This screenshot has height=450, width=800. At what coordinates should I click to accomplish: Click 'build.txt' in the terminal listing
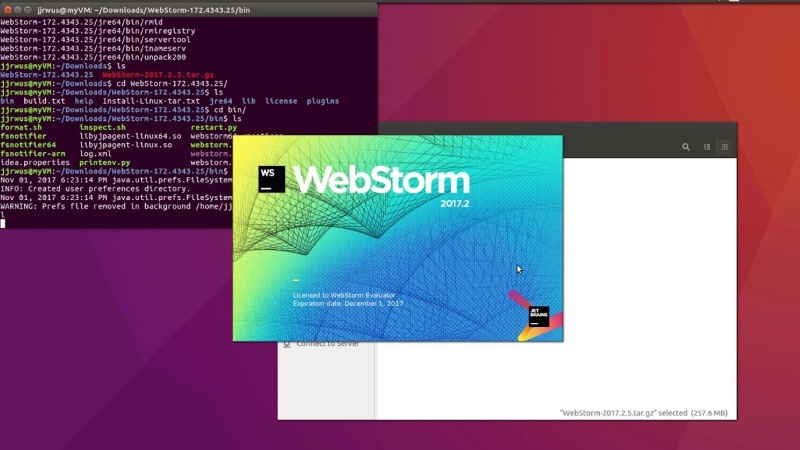pyautogui.click(x=44, y=101)
